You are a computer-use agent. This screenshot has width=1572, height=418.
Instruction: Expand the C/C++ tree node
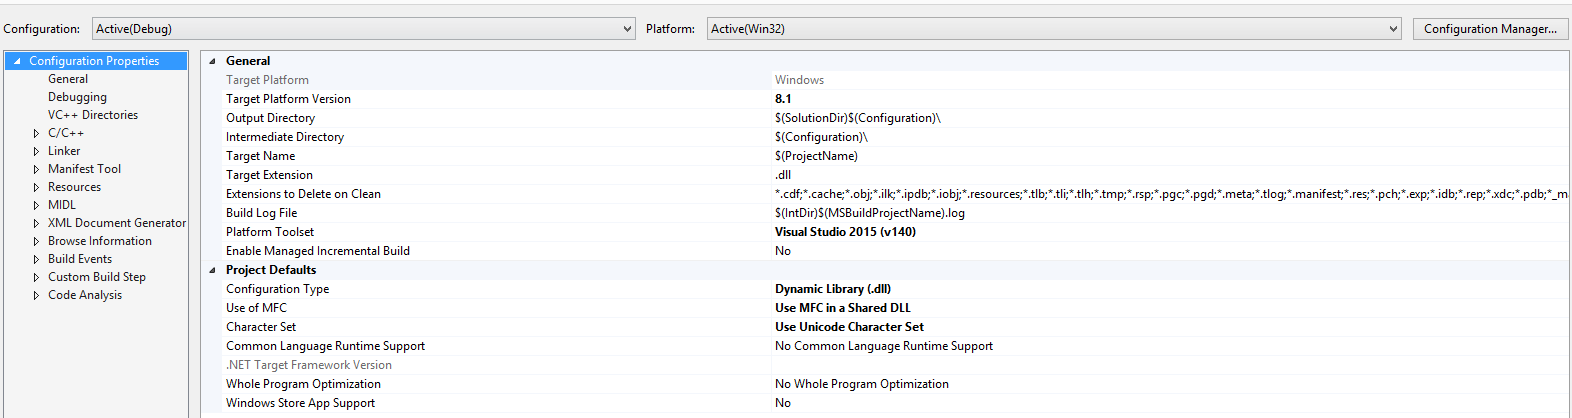coord(37,133)
